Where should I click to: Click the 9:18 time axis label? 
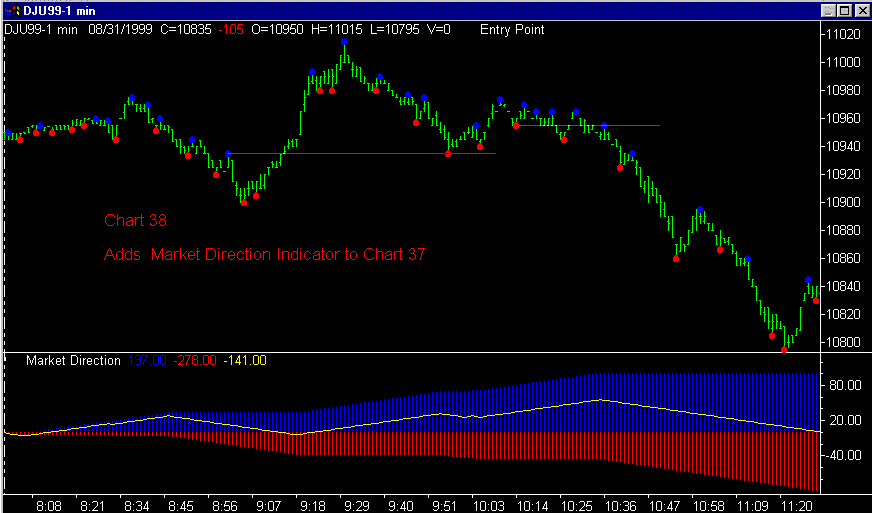tap(313, 506)
